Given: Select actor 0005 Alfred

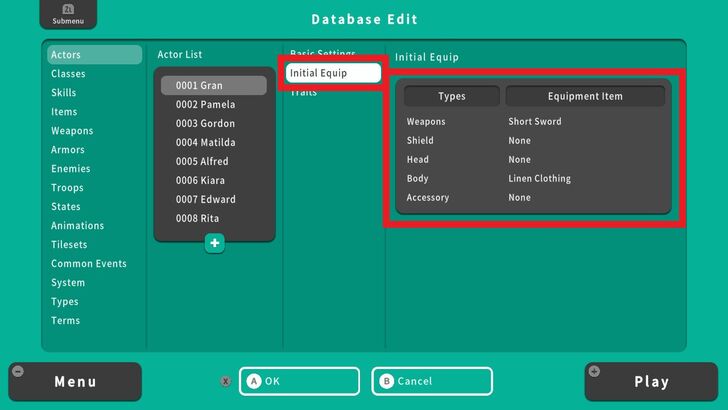Looking at the screenshot, I should click(201, 162).
